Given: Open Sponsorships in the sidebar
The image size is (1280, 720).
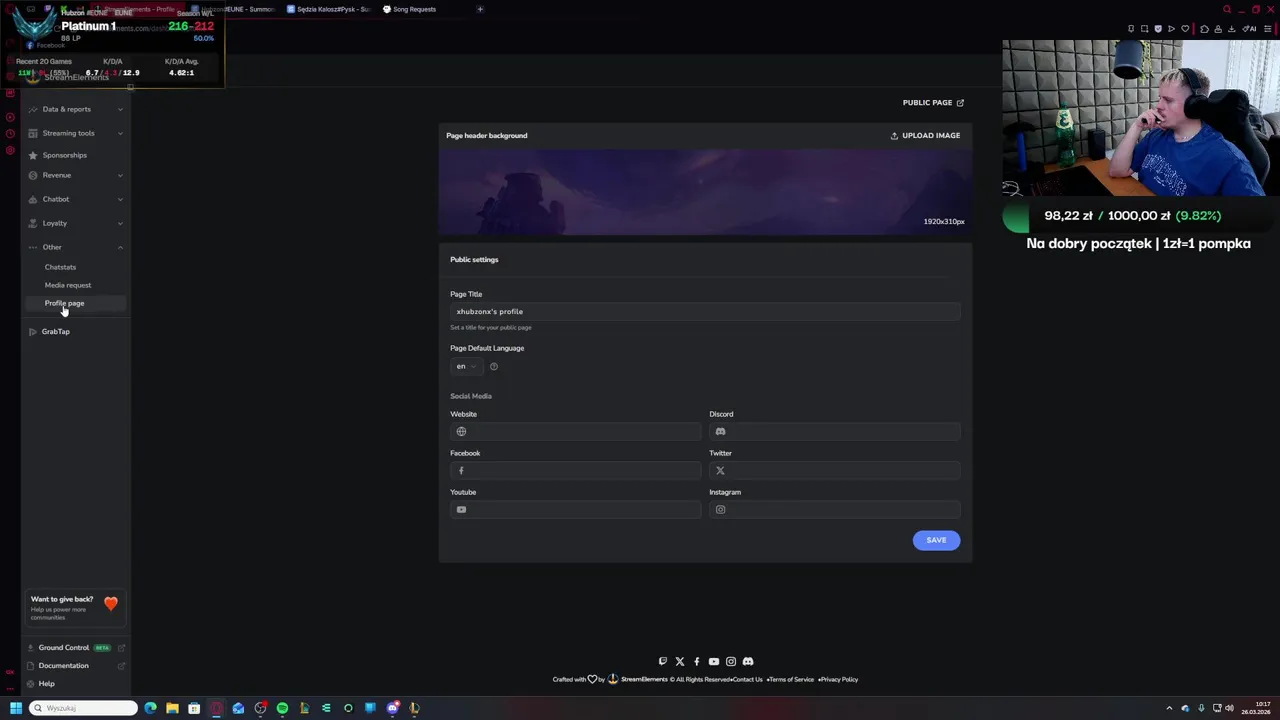Looking at the screenshot, I should (64, 155).
